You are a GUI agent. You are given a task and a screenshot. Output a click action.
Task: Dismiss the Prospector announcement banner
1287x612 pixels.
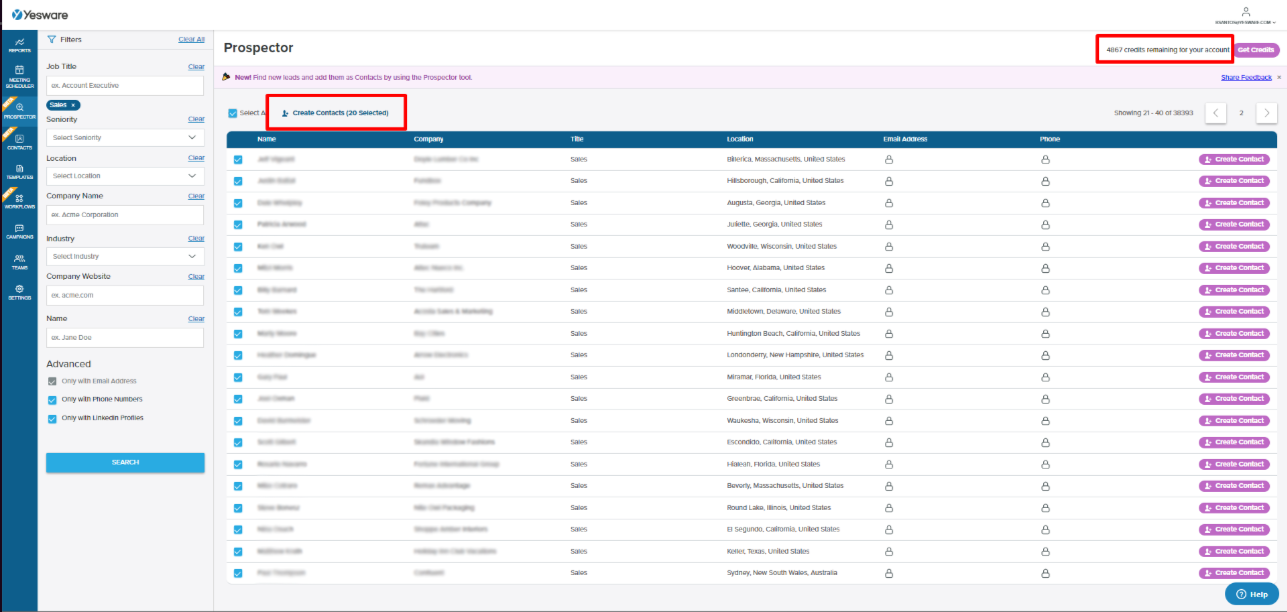pos(1278,77)
